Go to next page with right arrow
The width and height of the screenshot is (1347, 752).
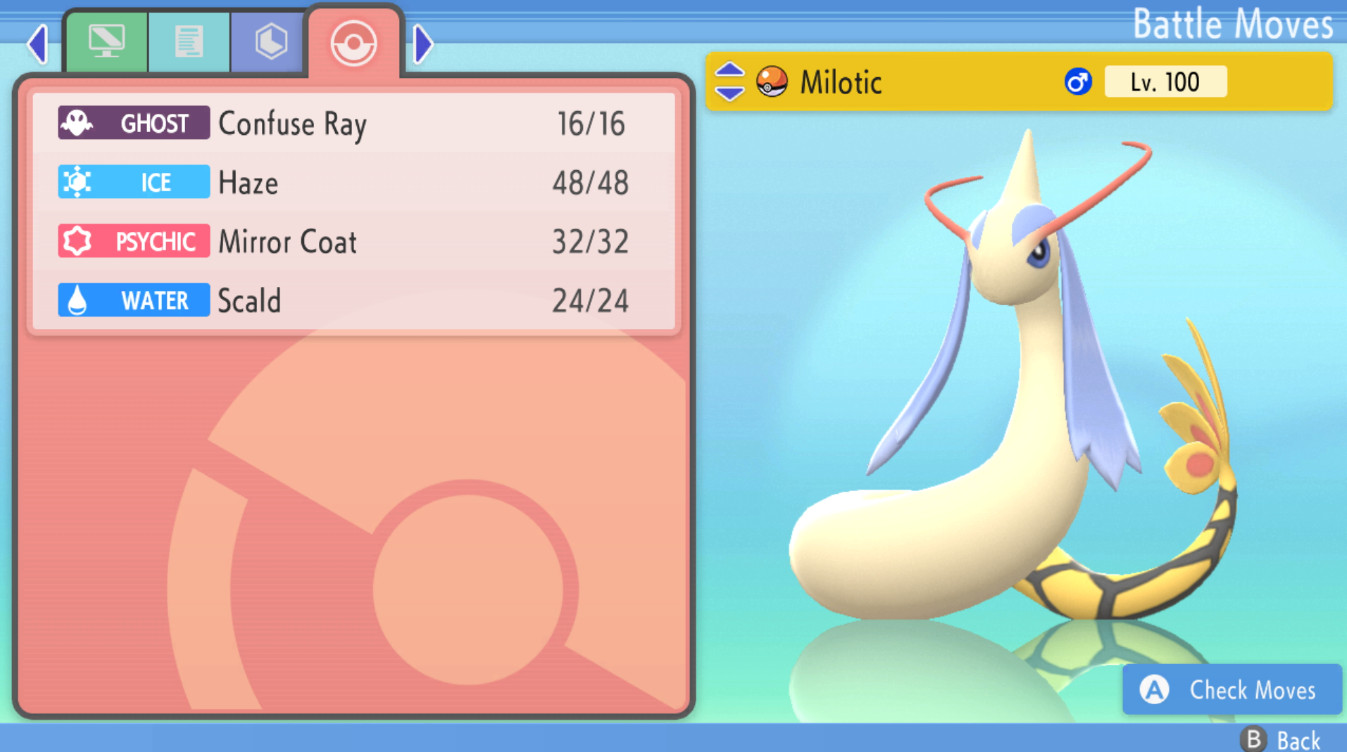click(423, 44)
